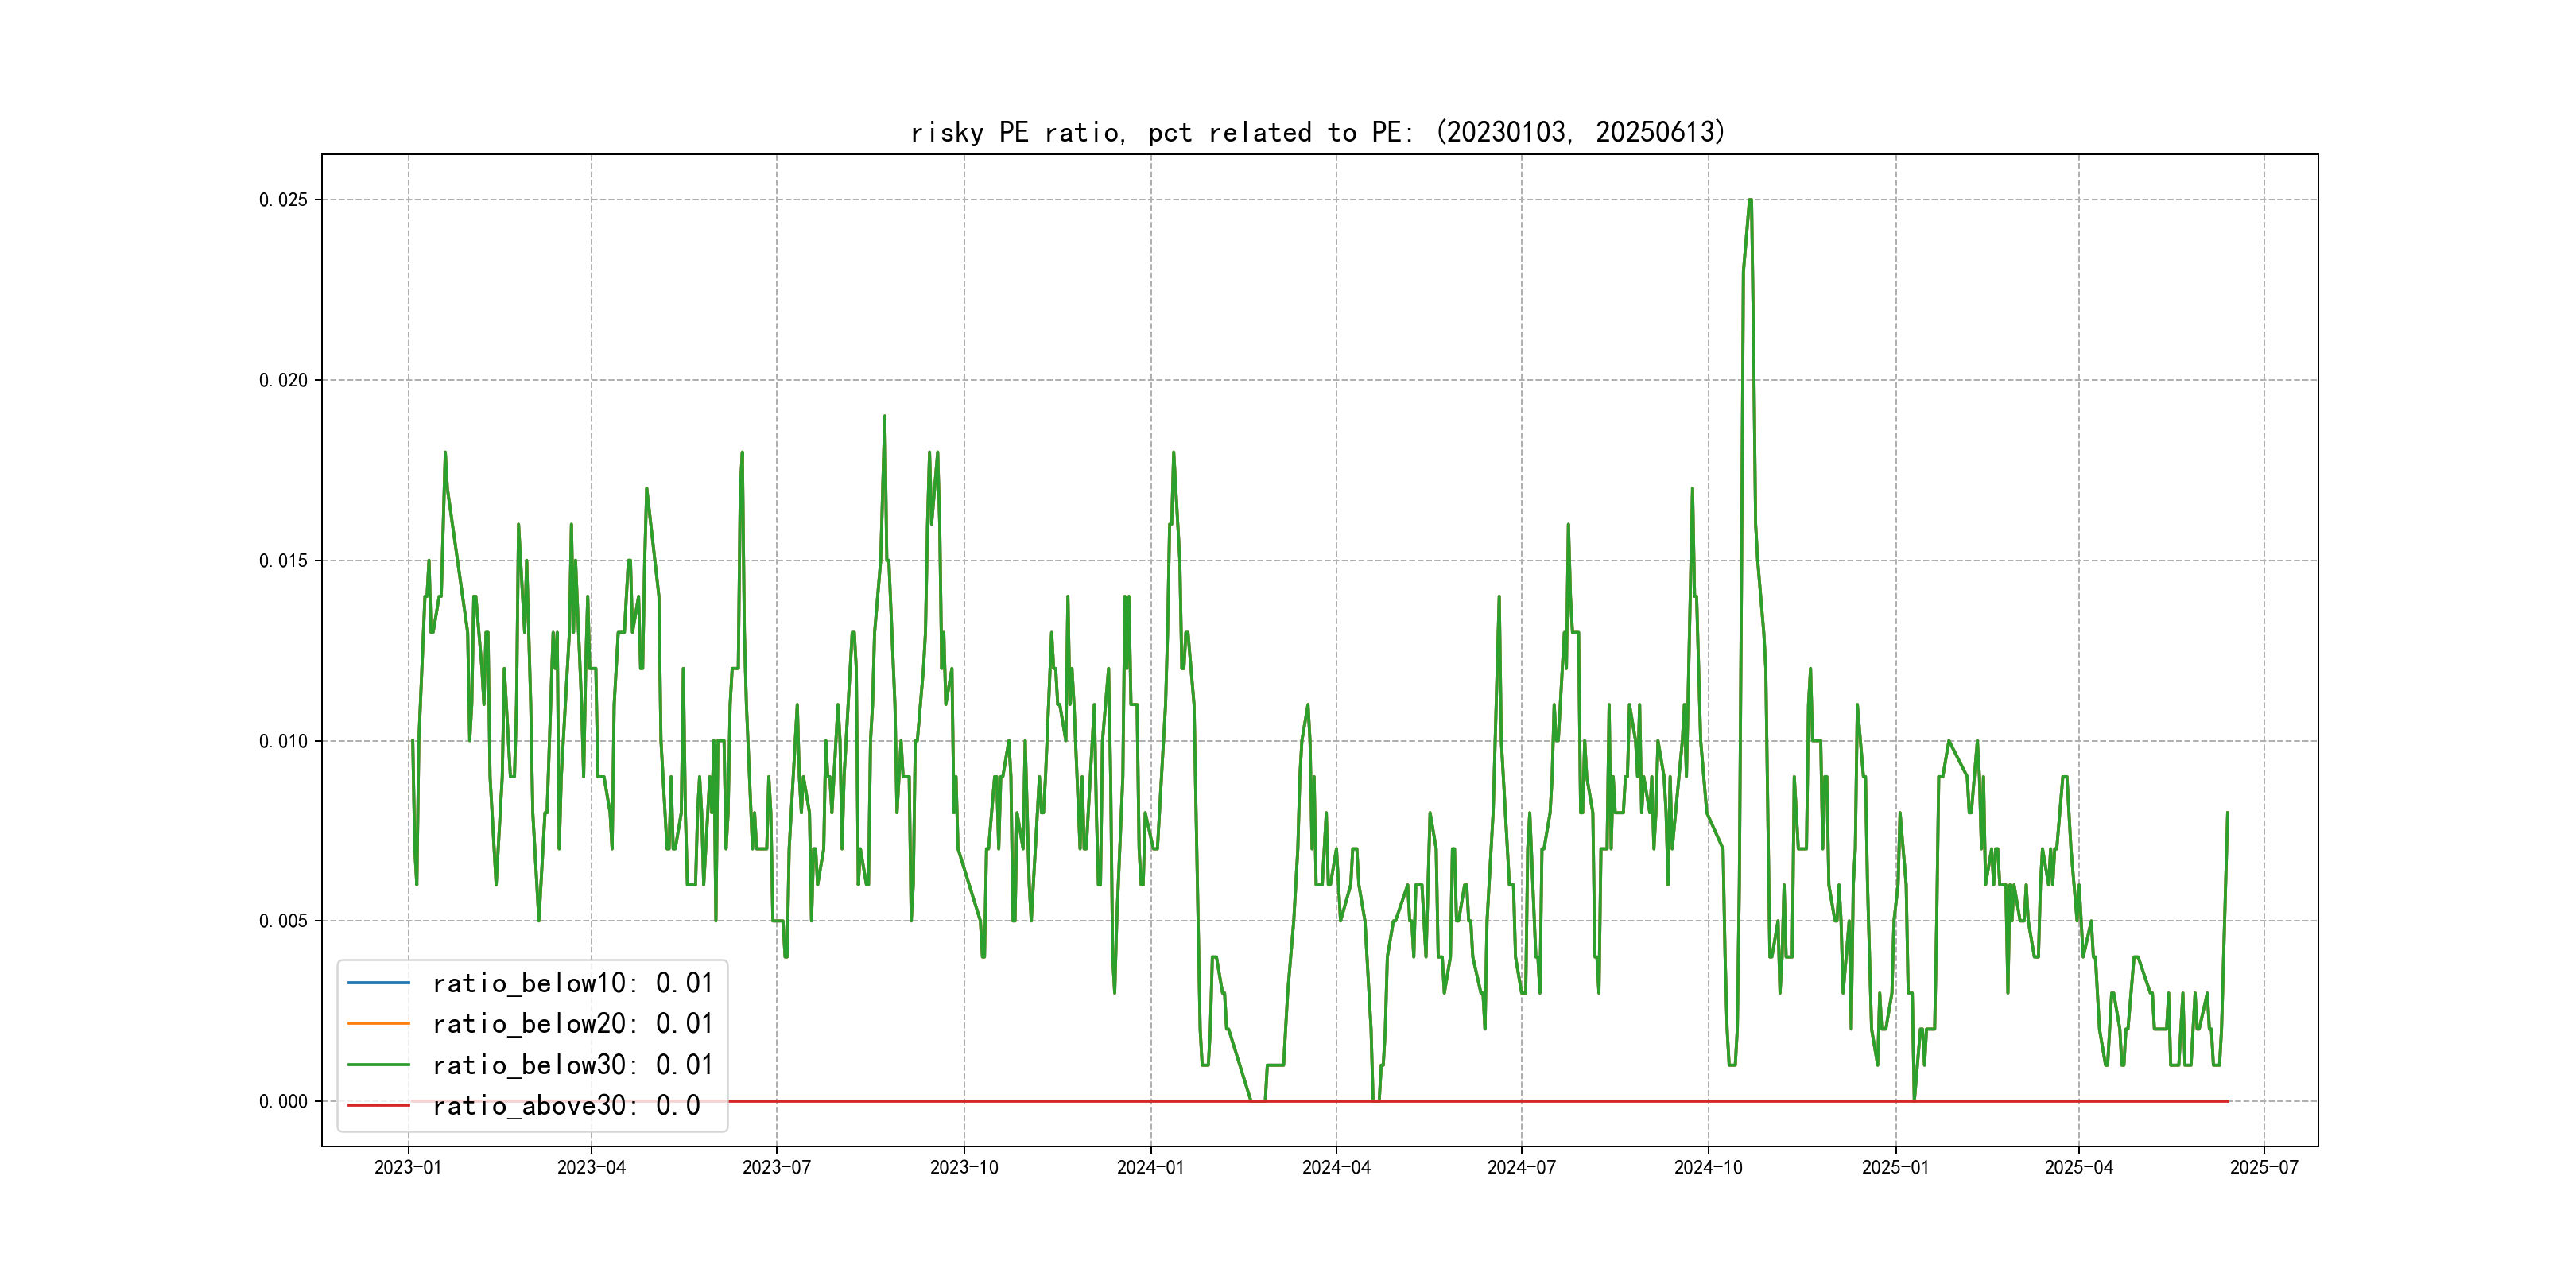The image size is (2576, 1288).
Task: Click the red ratio_above30 legend line
Action: [x=378, y=1105]
